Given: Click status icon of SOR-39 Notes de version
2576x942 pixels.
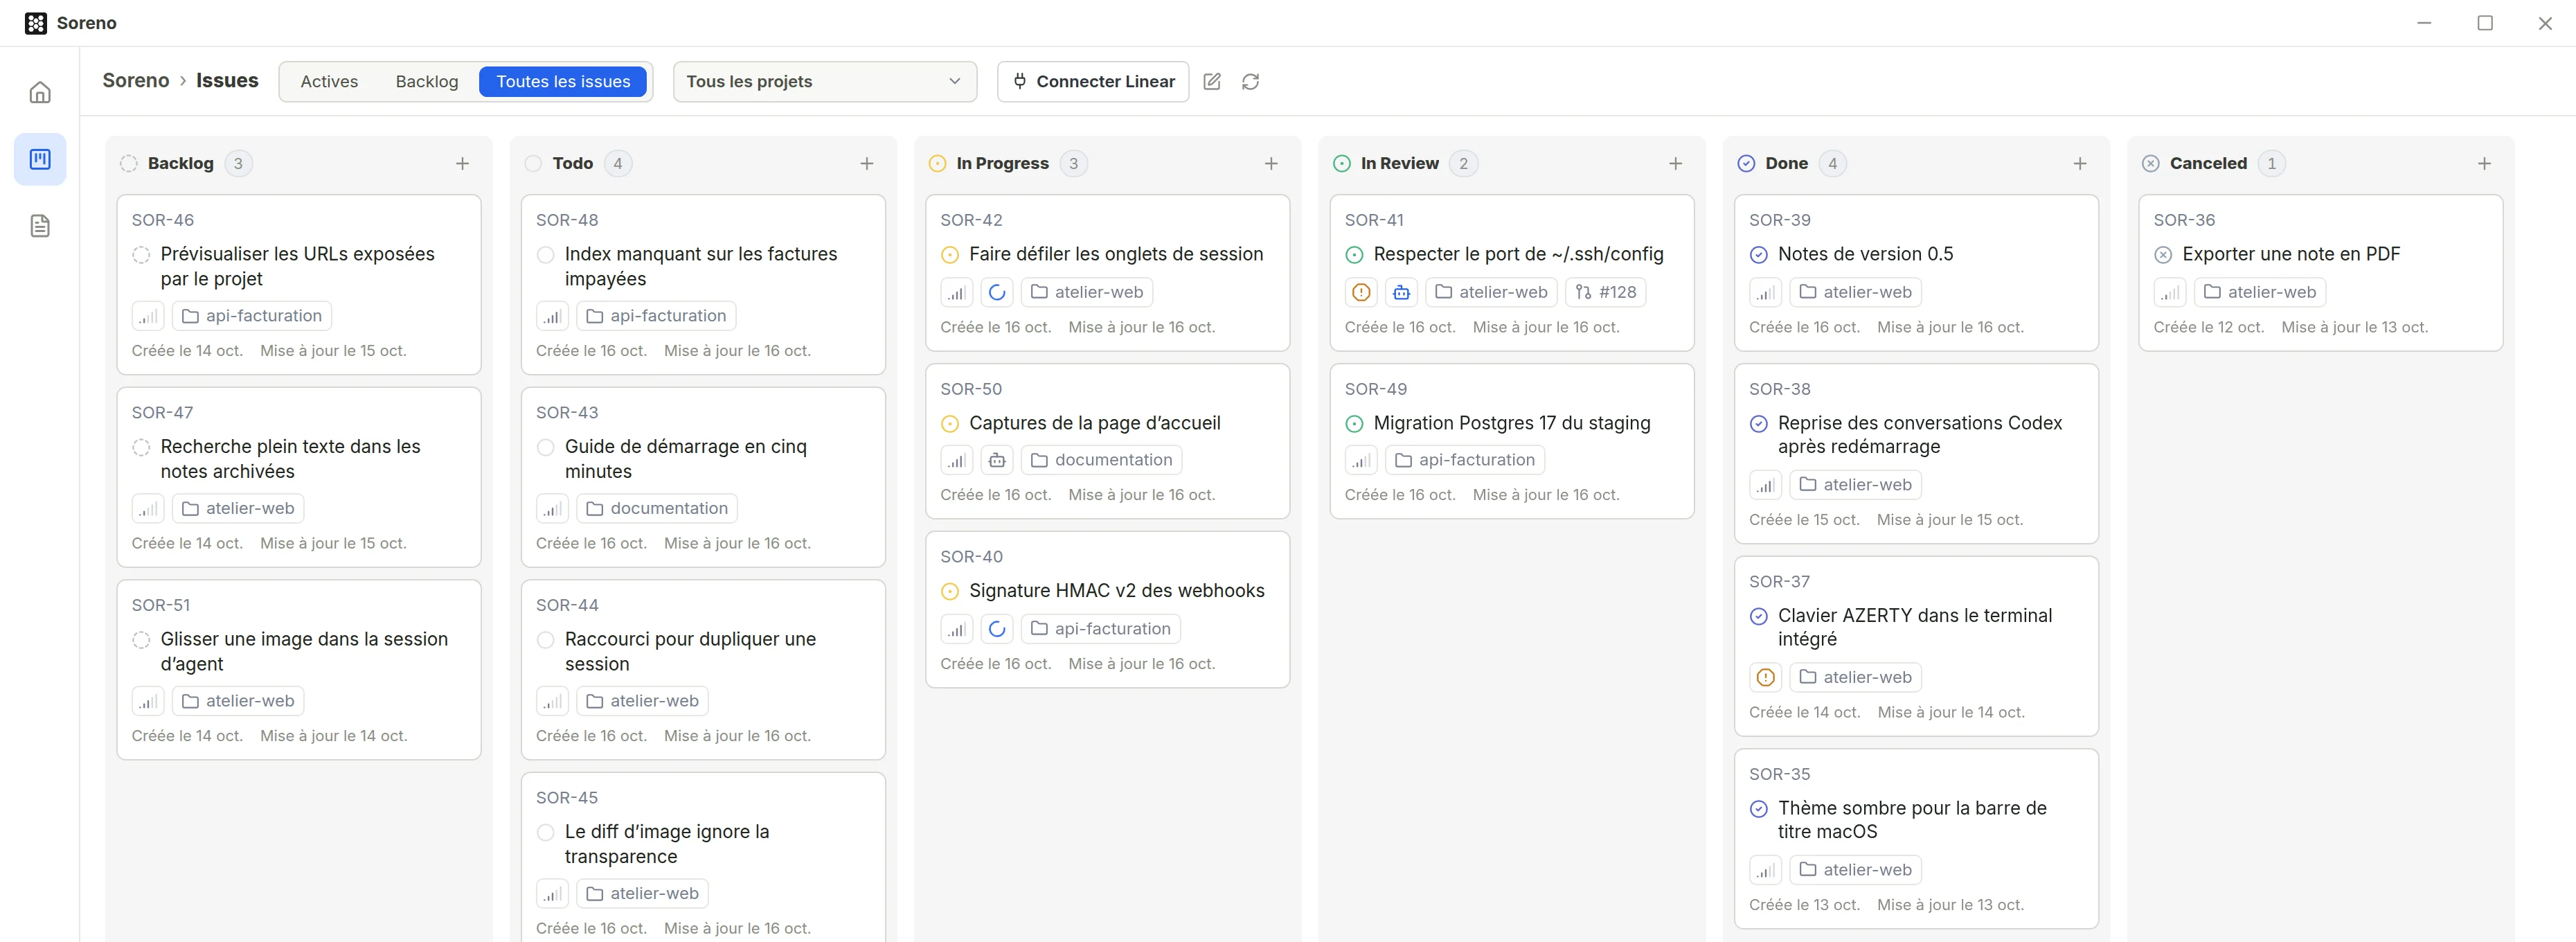Looking at the screenshot, I should pyautogui.click(x=1759, y=255).
